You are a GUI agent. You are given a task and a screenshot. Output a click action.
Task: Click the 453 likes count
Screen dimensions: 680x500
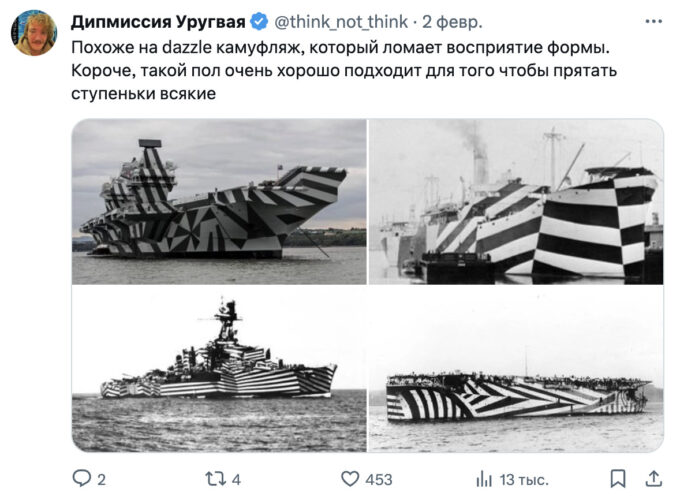pyautogui.click(x=379, y=480)
